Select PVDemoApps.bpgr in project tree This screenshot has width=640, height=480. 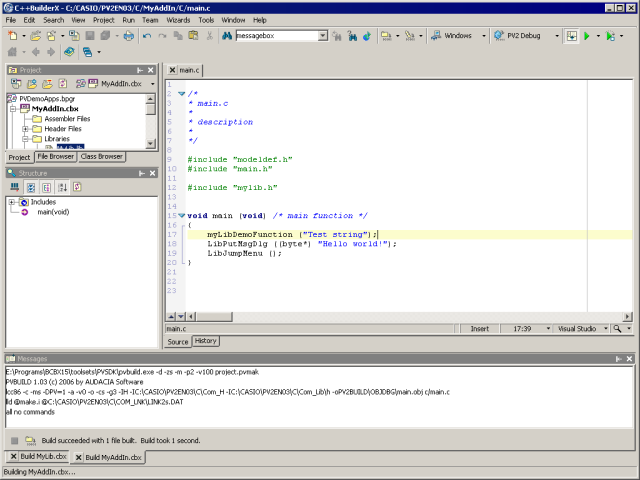pyautogui.click(x=47, y=98)
